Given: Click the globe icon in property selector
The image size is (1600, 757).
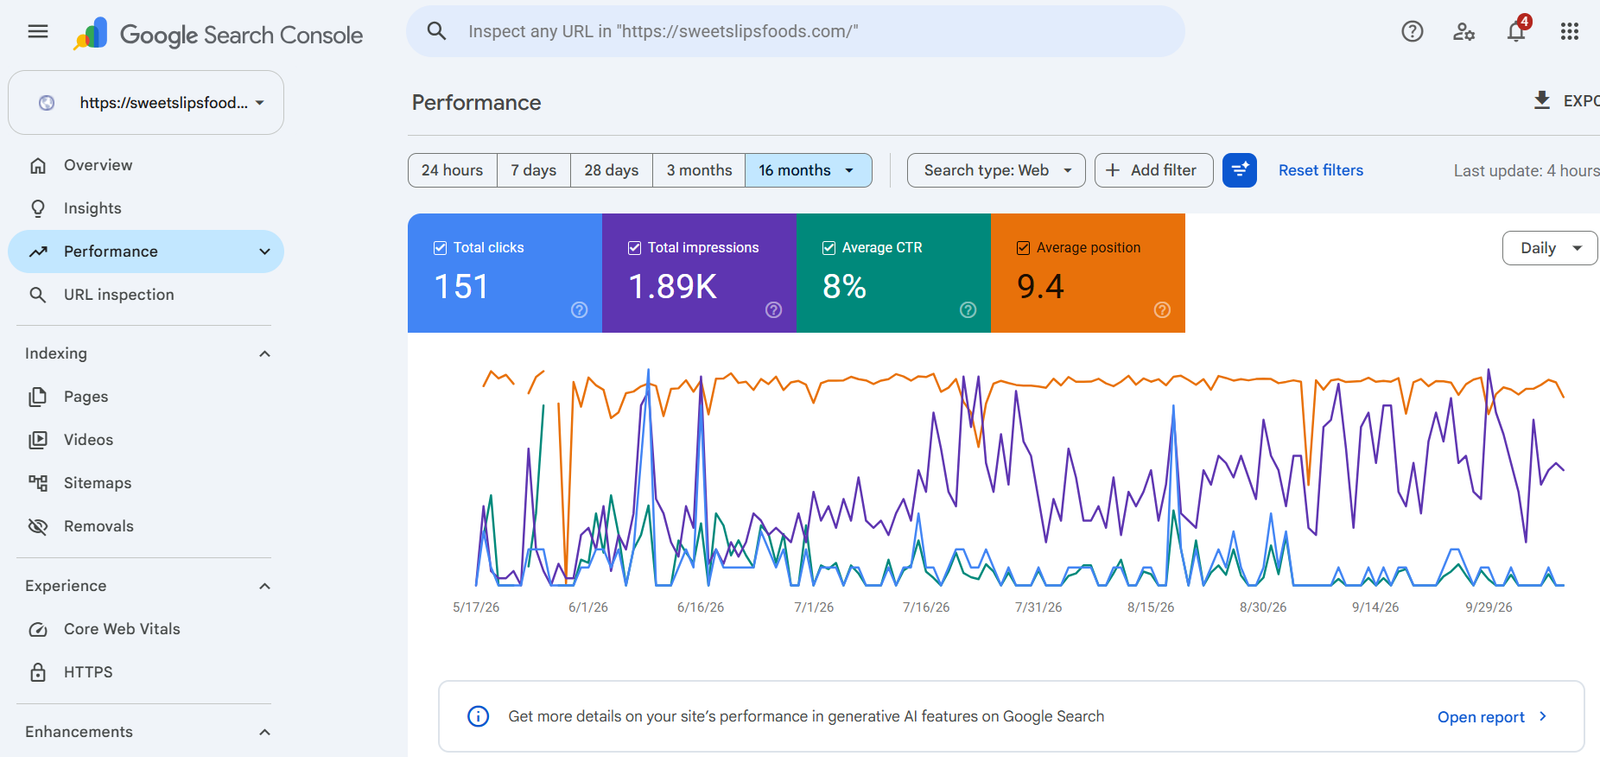Looking at the screenshot, I should [46, 102].
